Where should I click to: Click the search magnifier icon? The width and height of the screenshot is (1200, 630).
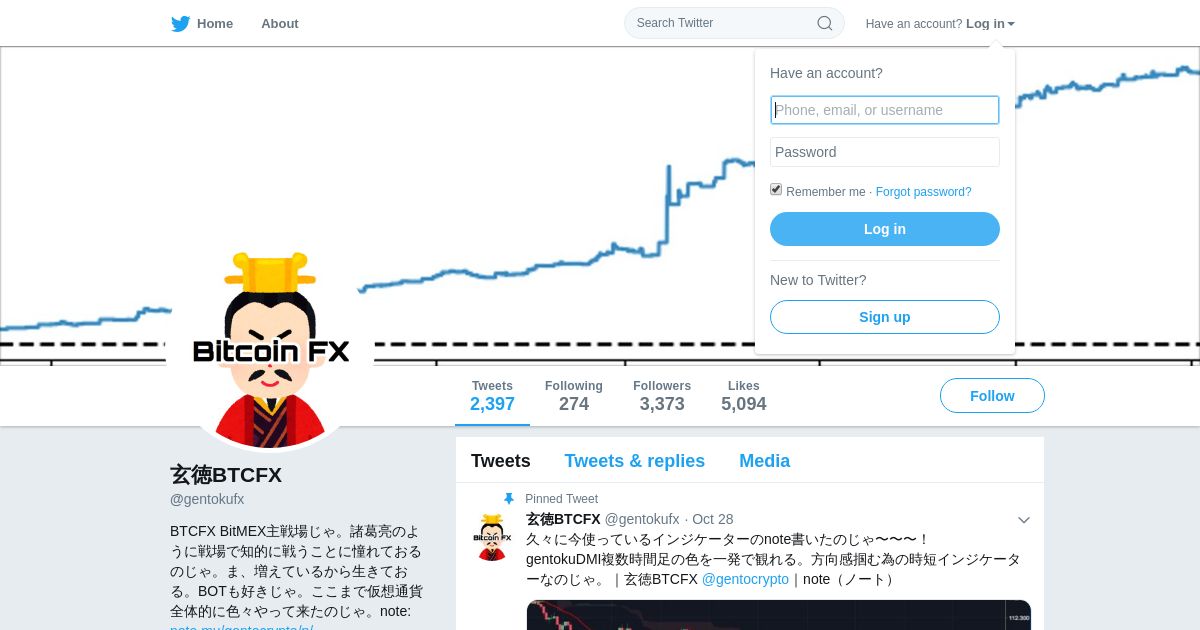pyautogui.click(x=825, y=23)
